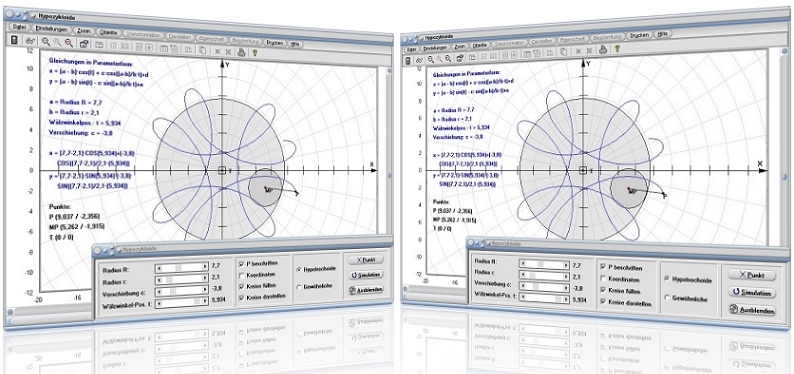Open the Hilfe menu in left window
Screen dimensions: 794x374
pos(295,44)
